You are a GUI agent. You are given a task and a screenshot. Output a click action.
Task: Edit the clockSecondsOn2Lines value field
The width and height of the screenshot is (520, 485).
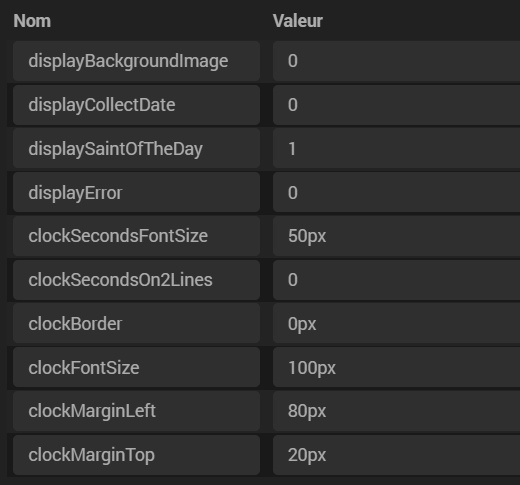(396, 280)
